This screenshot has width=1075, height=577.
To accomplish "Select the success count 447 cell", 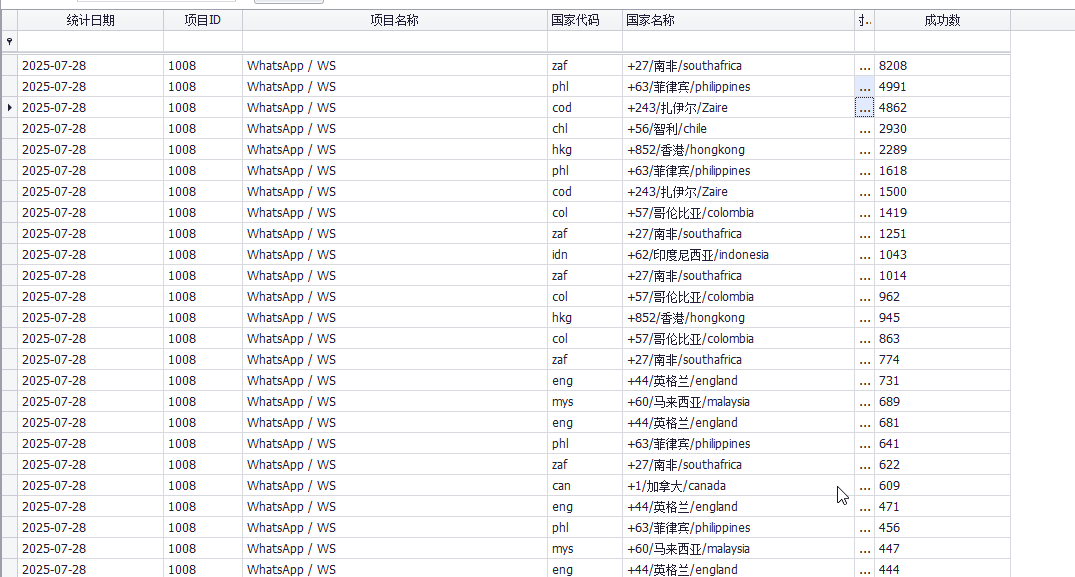I will [943, 549].
